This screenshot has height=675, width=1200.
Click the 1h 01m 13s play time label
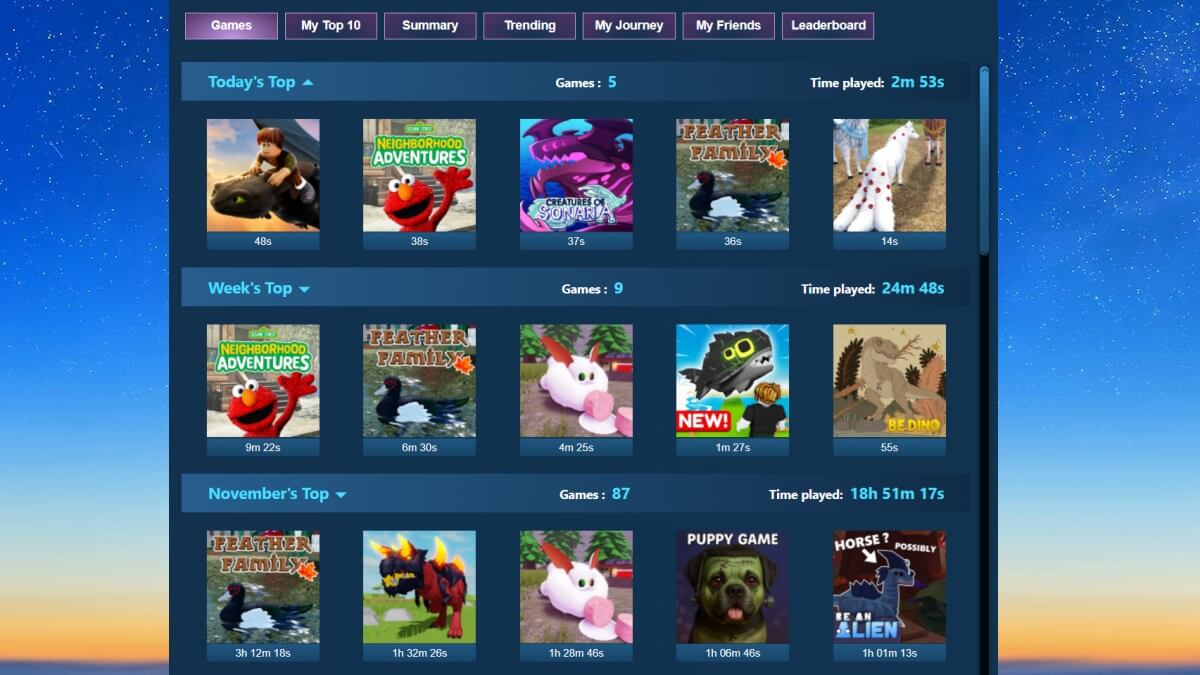point(889,653)
